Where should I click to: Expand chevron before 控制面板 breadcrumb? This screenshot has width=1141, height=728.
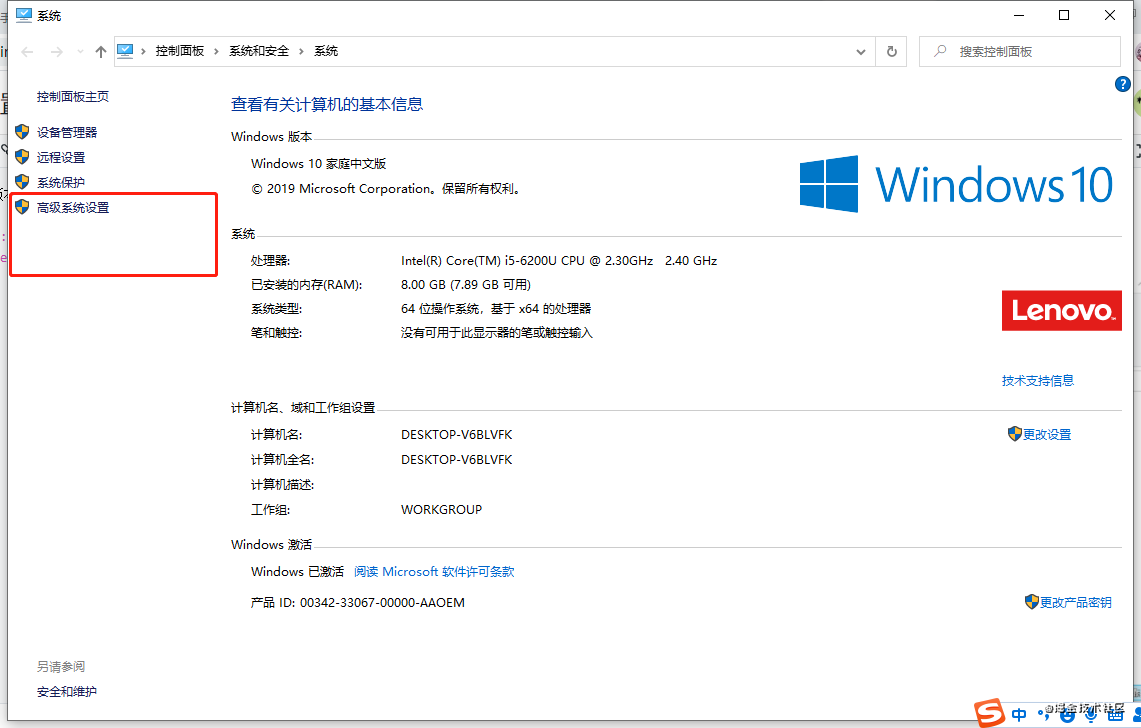[143, 51]
